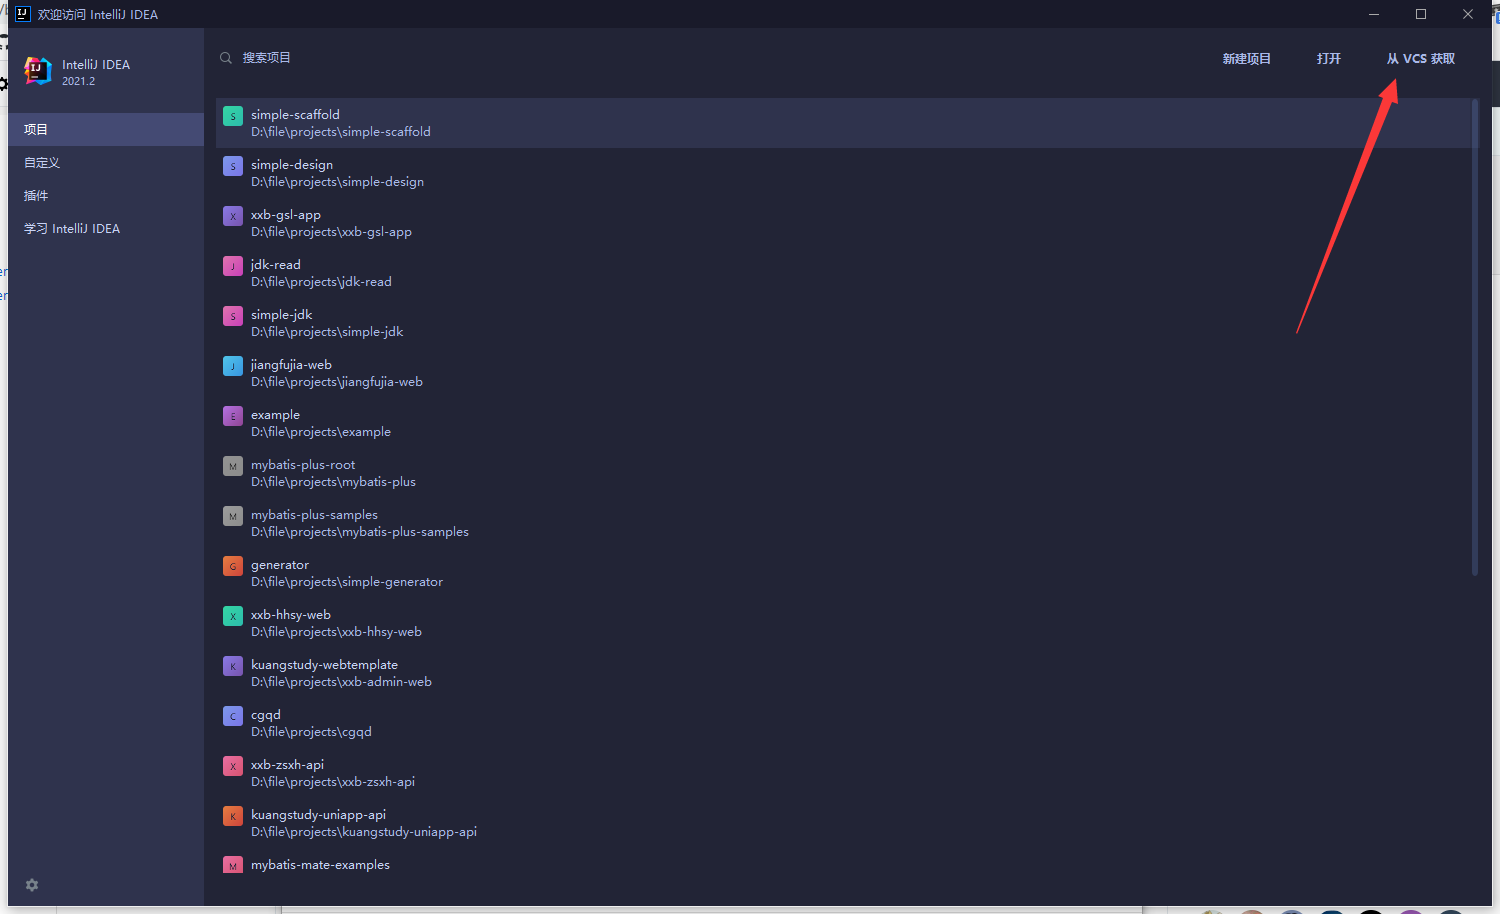
Task: Click the mybatis-plus-root gray icon
Action: (x=233, y=466)
